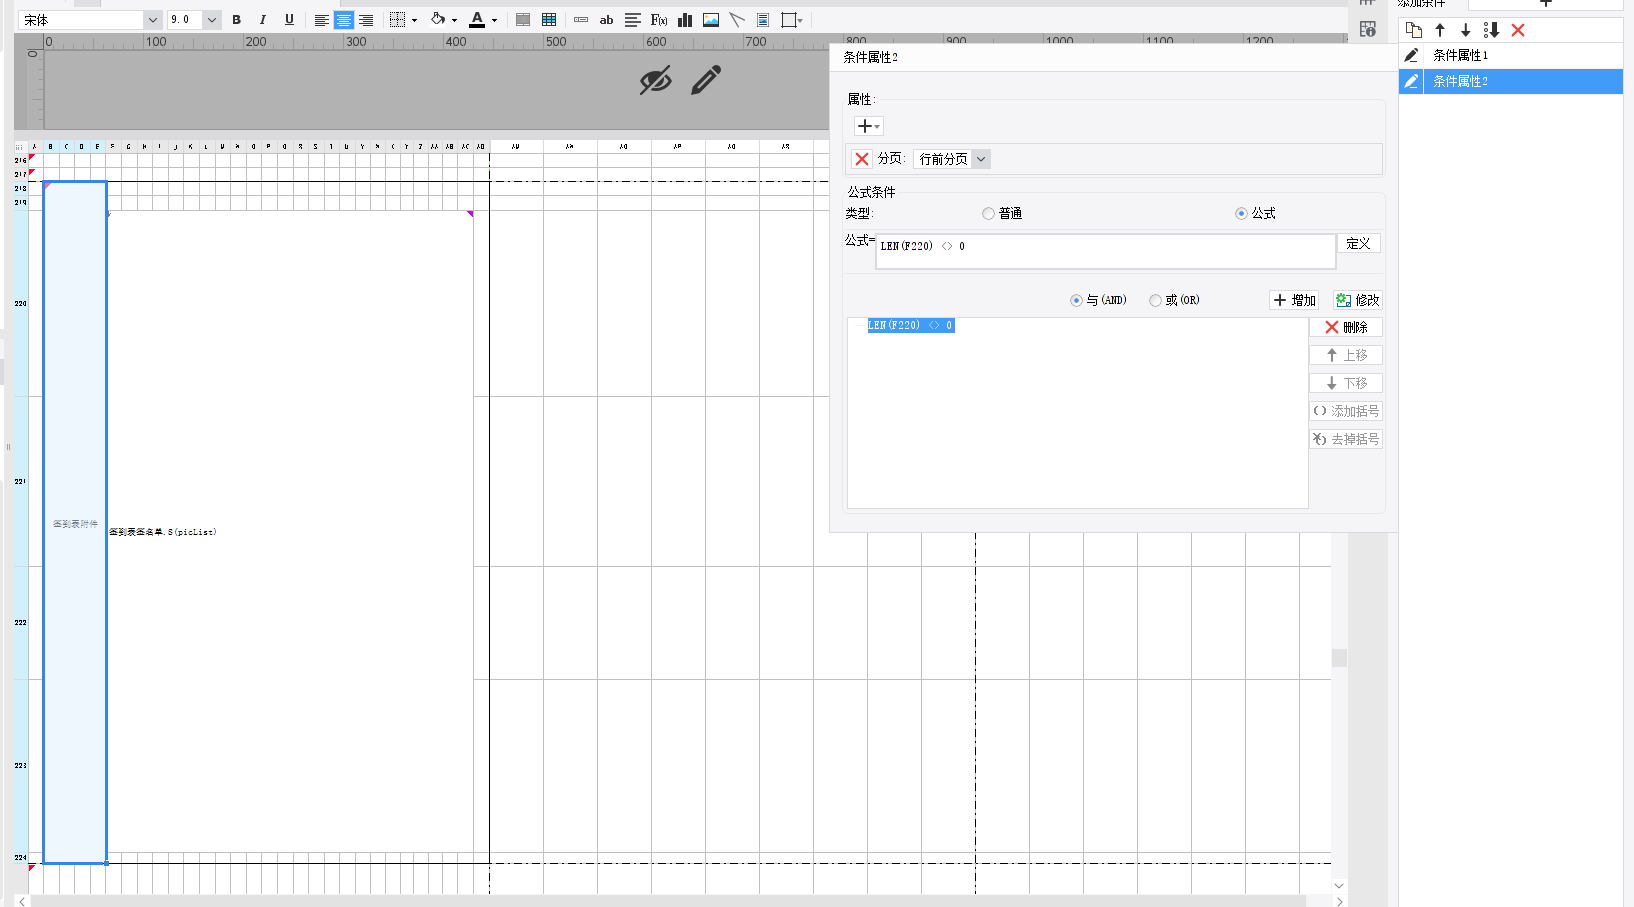Click the cell containing $(picList) text
1634x907 pixels.
click(x=290, y=531)
